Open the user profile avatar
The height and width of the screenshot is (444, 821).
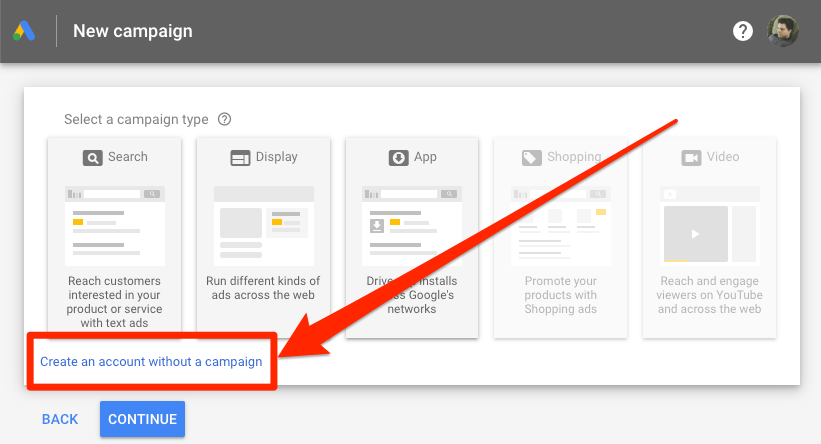click(782, 31)
